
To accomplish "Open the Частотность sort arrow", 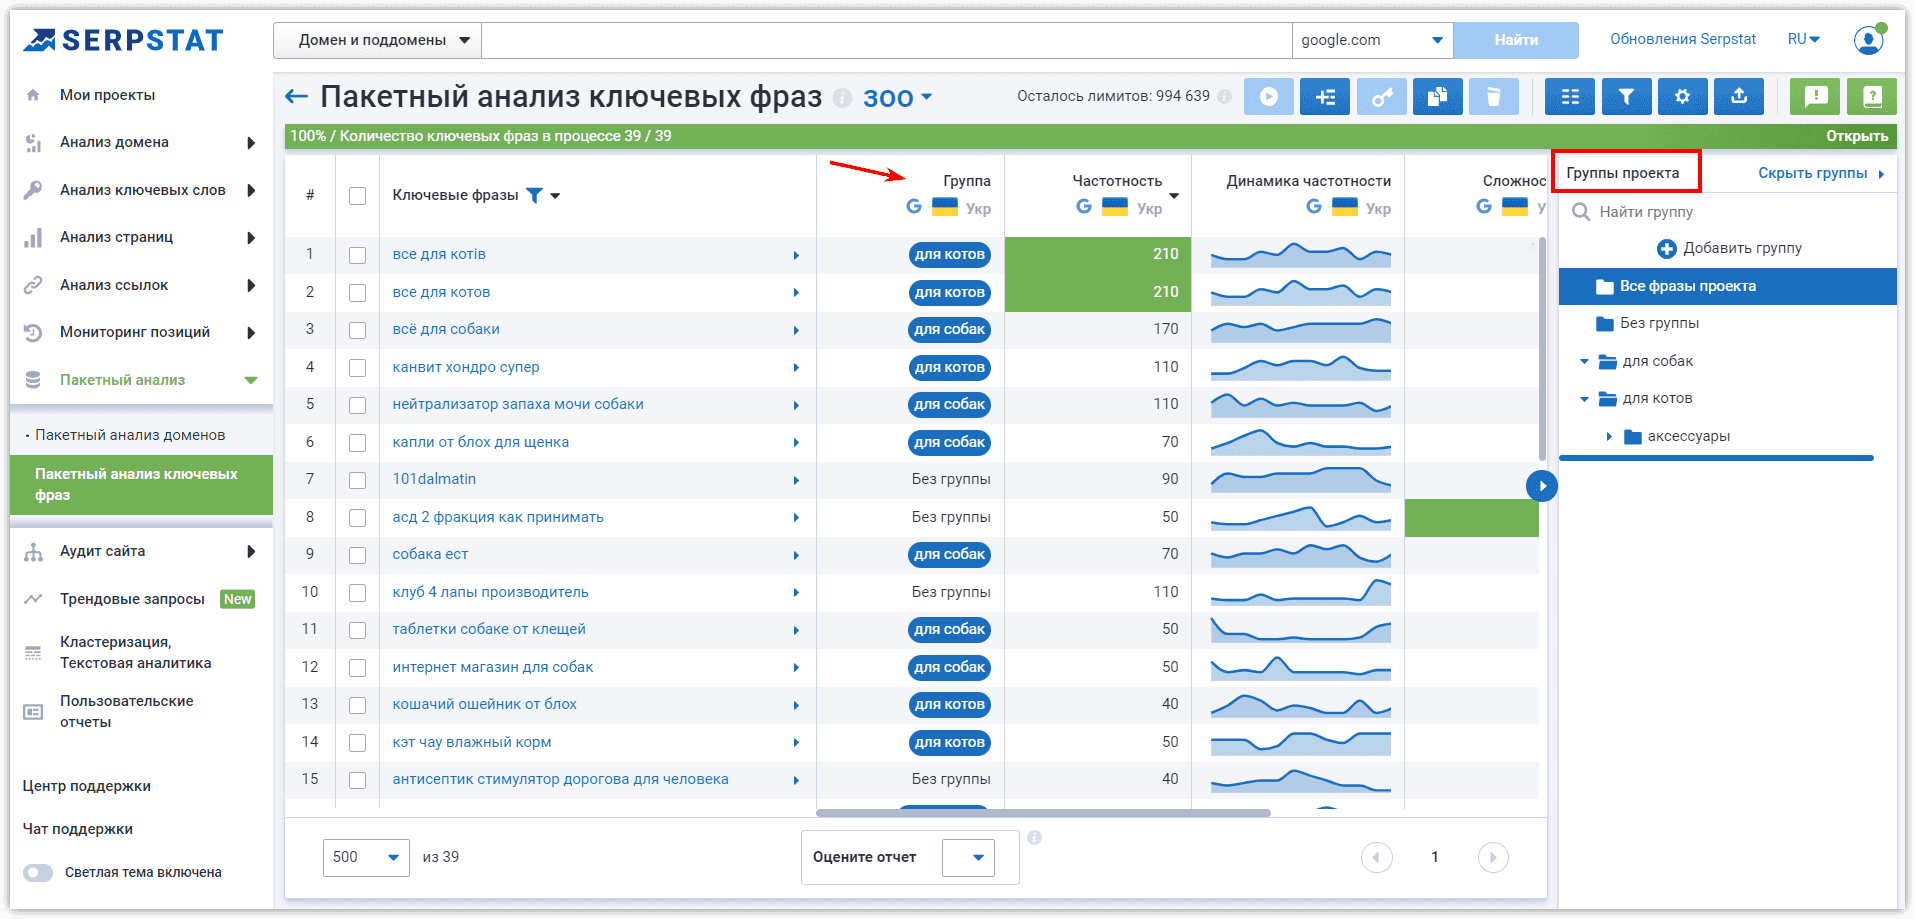I will tap(1174, 196).
